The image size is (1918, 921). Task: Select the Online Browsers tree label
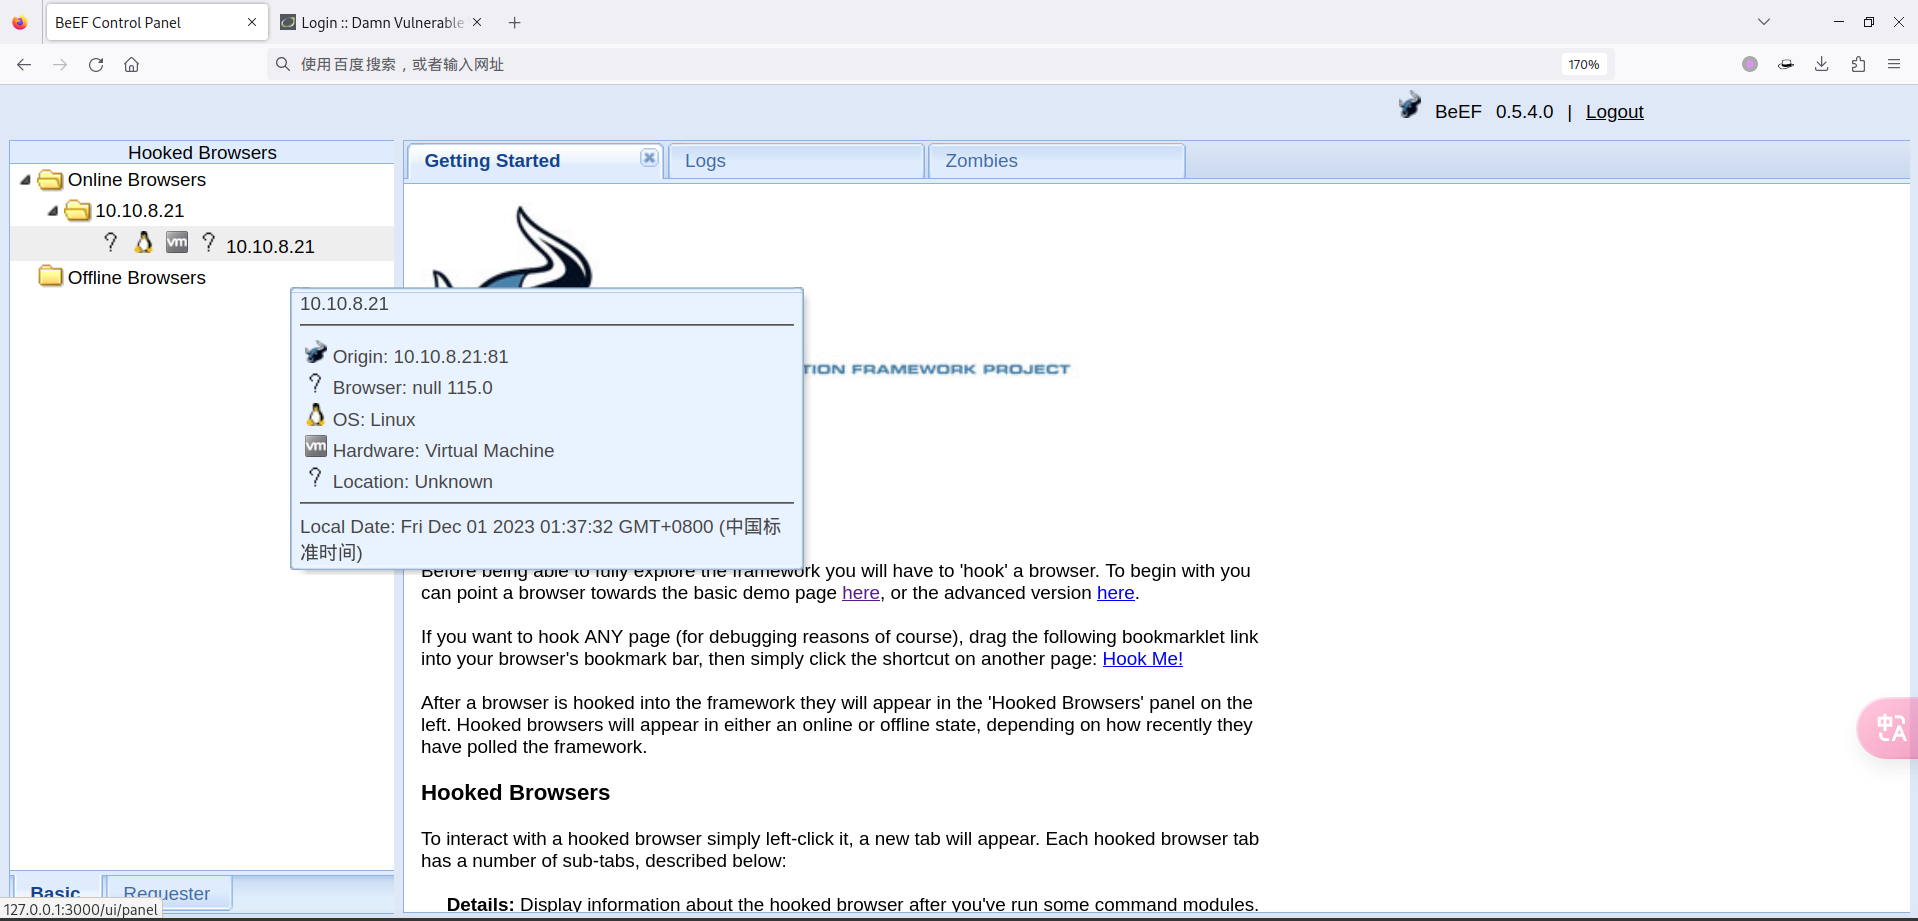tap(137, 180)
